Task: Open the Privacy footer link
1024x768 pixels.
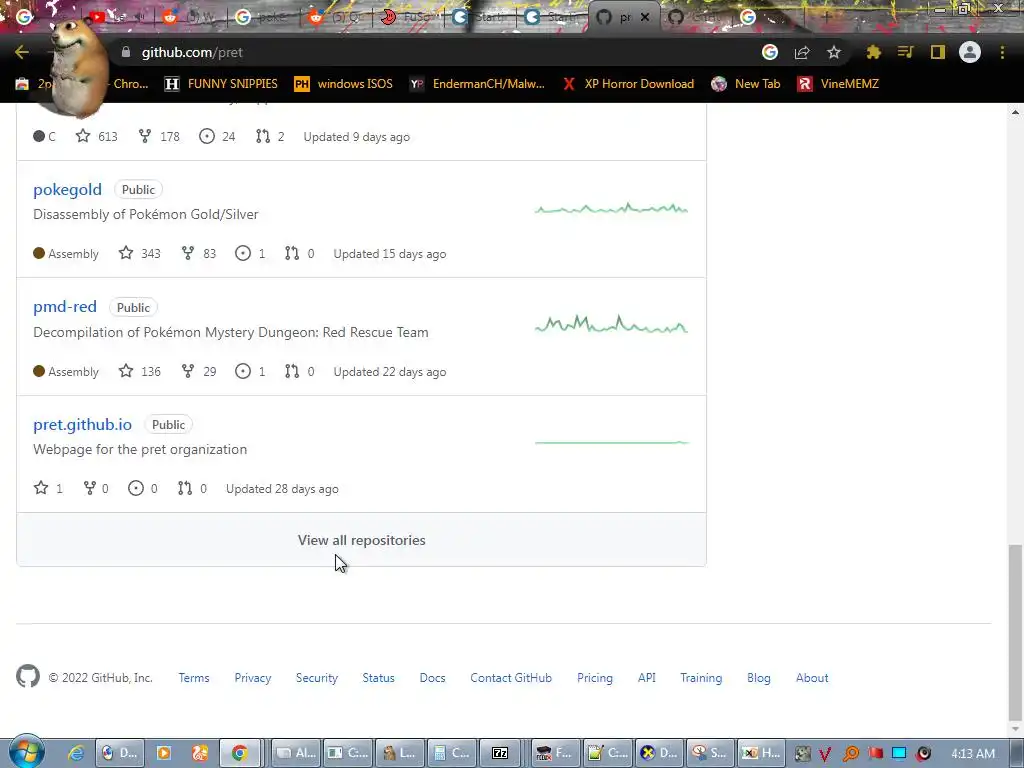Action: click(253, 678)
